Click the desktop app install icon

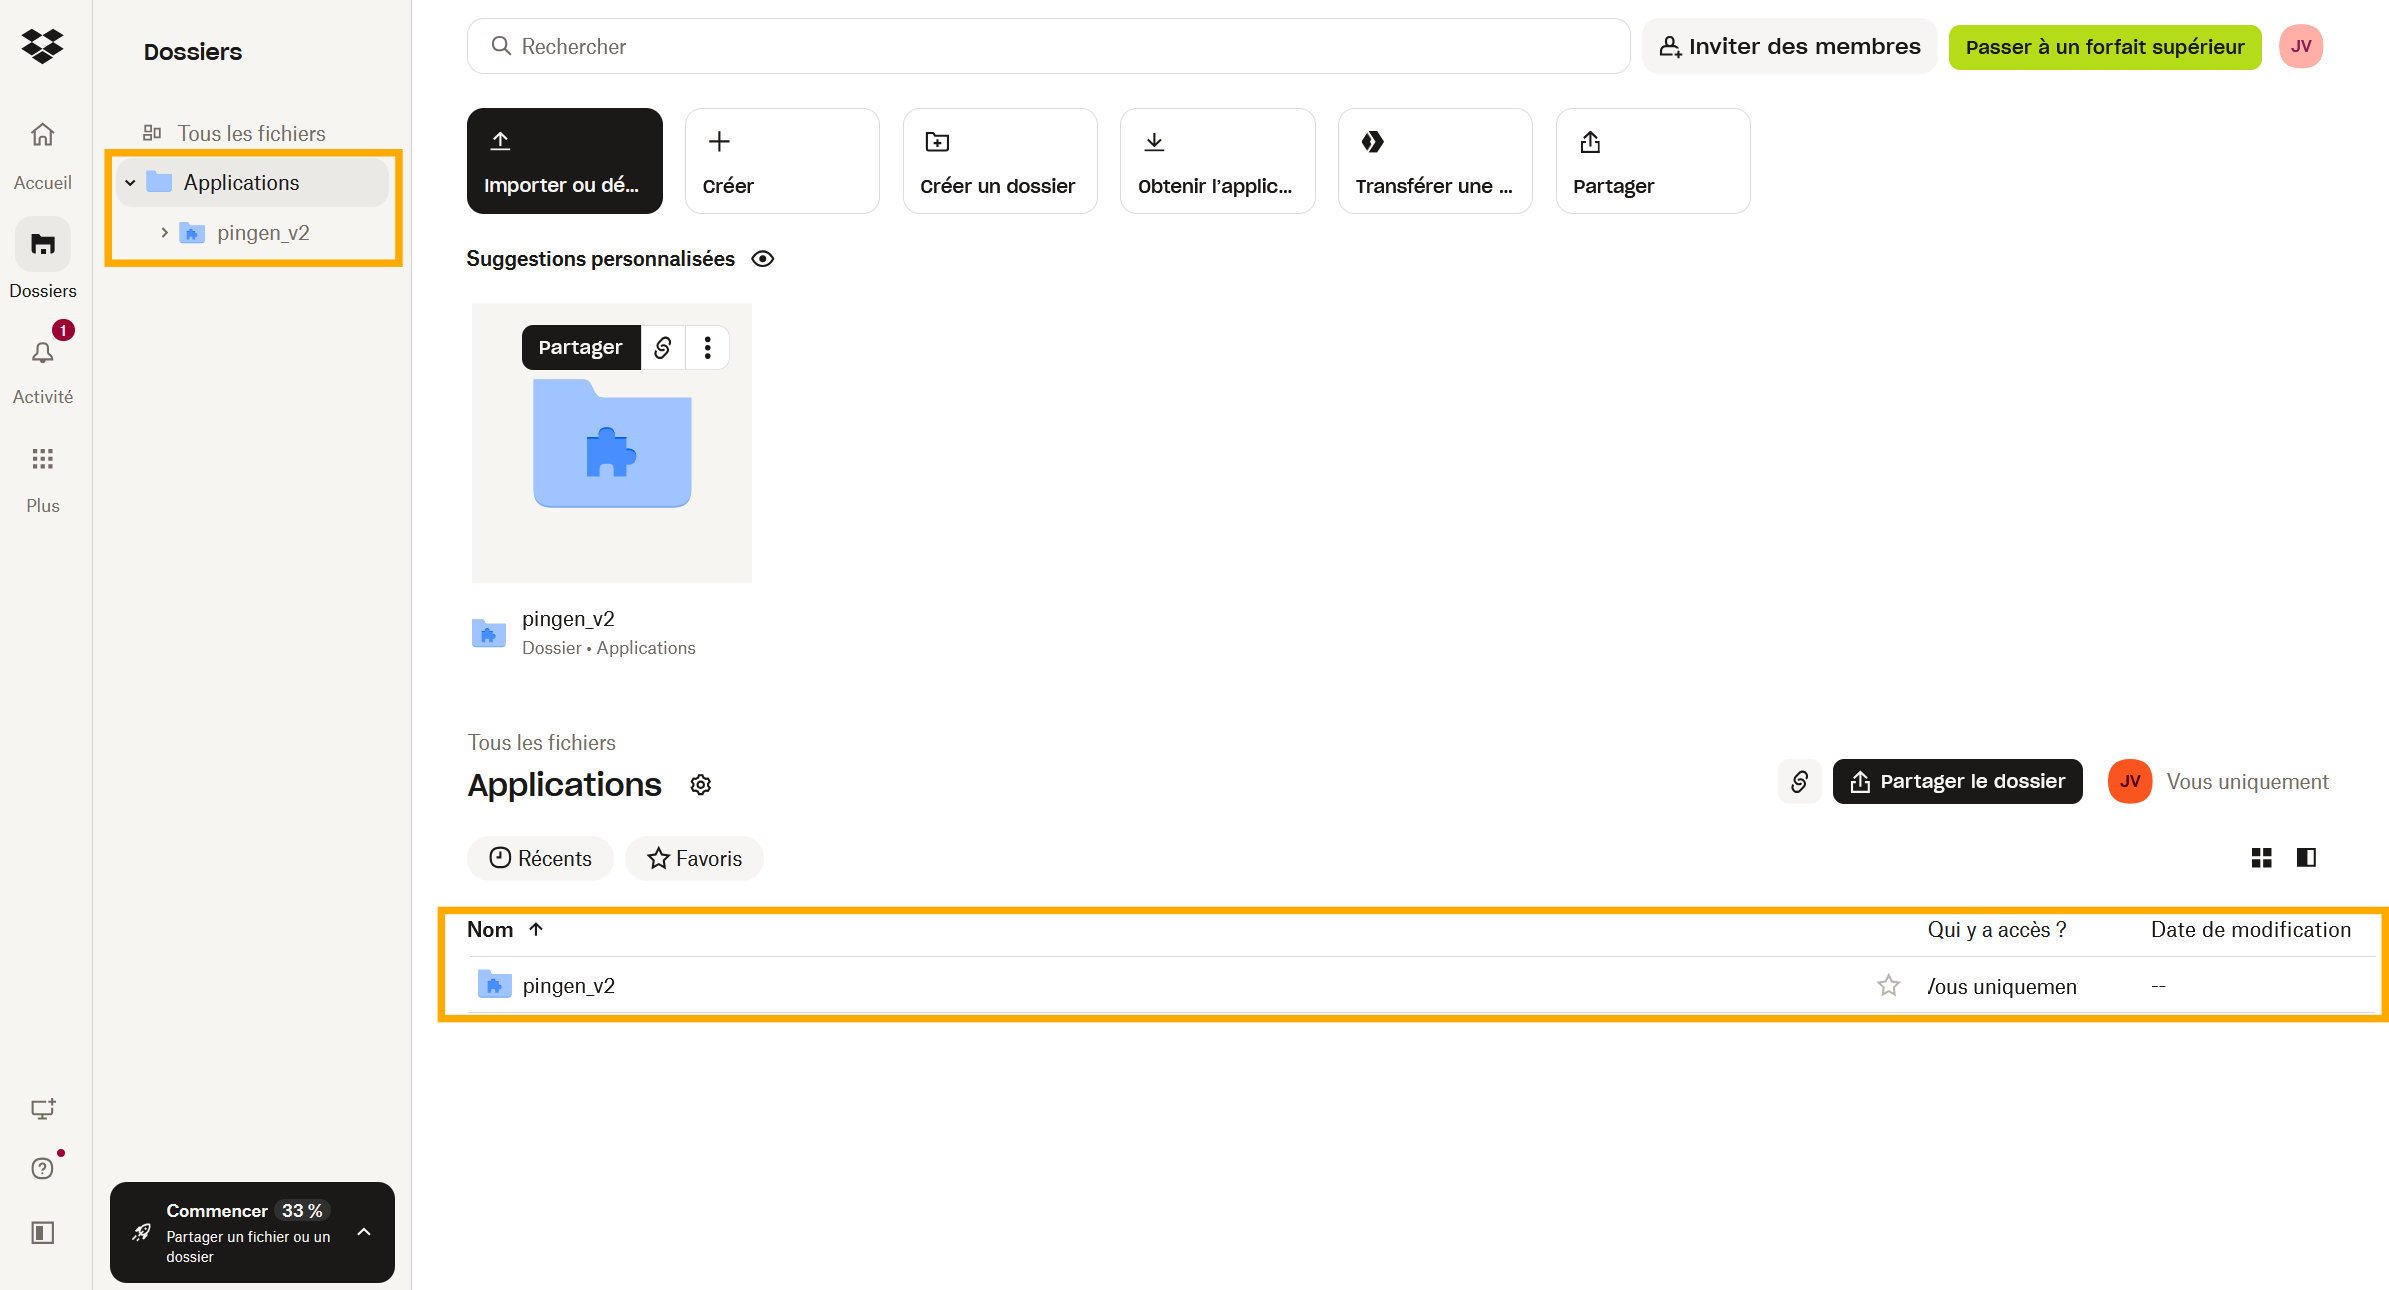coord(42,1109)
